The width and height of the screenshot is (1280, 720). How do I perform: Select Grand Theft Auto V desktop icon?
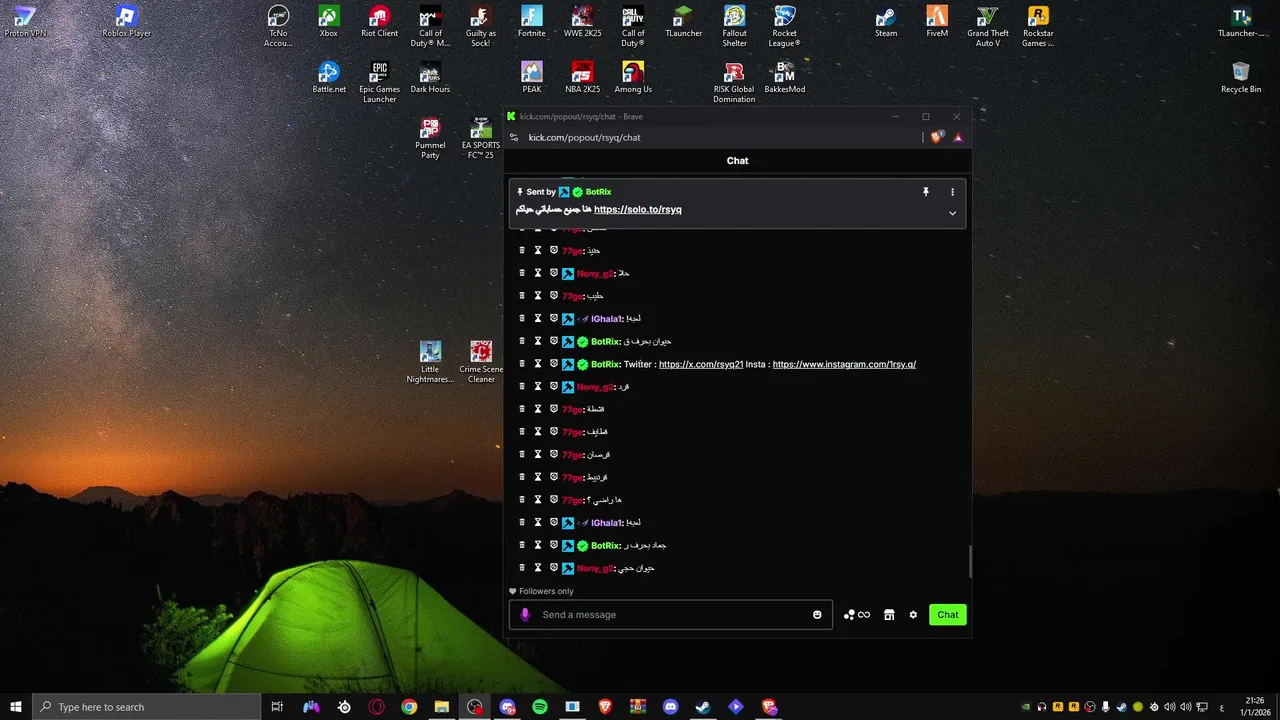click(988, 26)
